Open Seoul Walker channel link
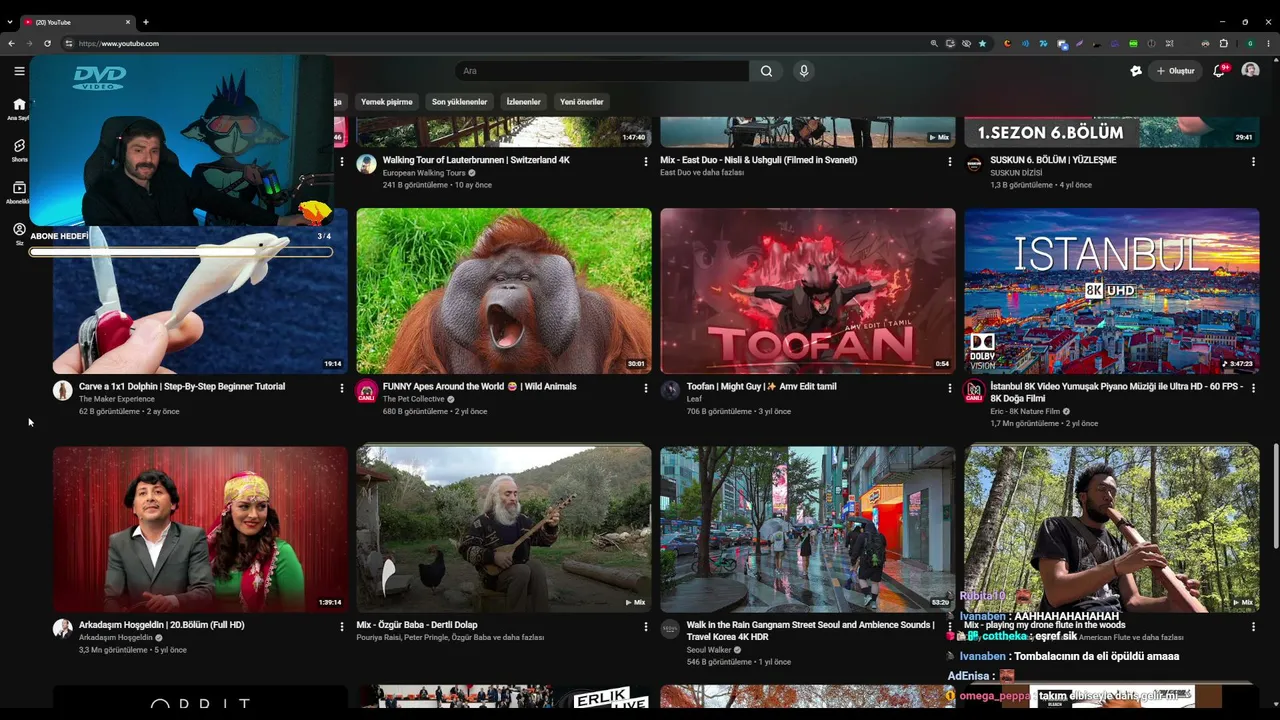The width and height of the screenshot is (1280, 720). (x=709, y=650)
